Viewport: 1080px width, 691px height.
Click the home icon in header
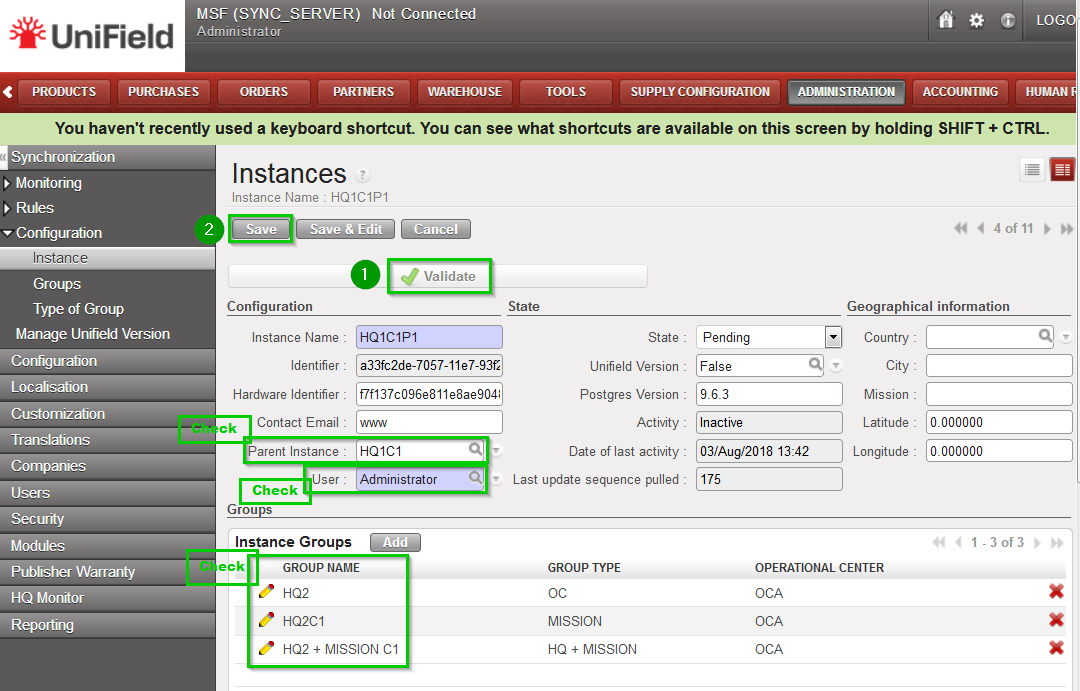click(946, 20)
